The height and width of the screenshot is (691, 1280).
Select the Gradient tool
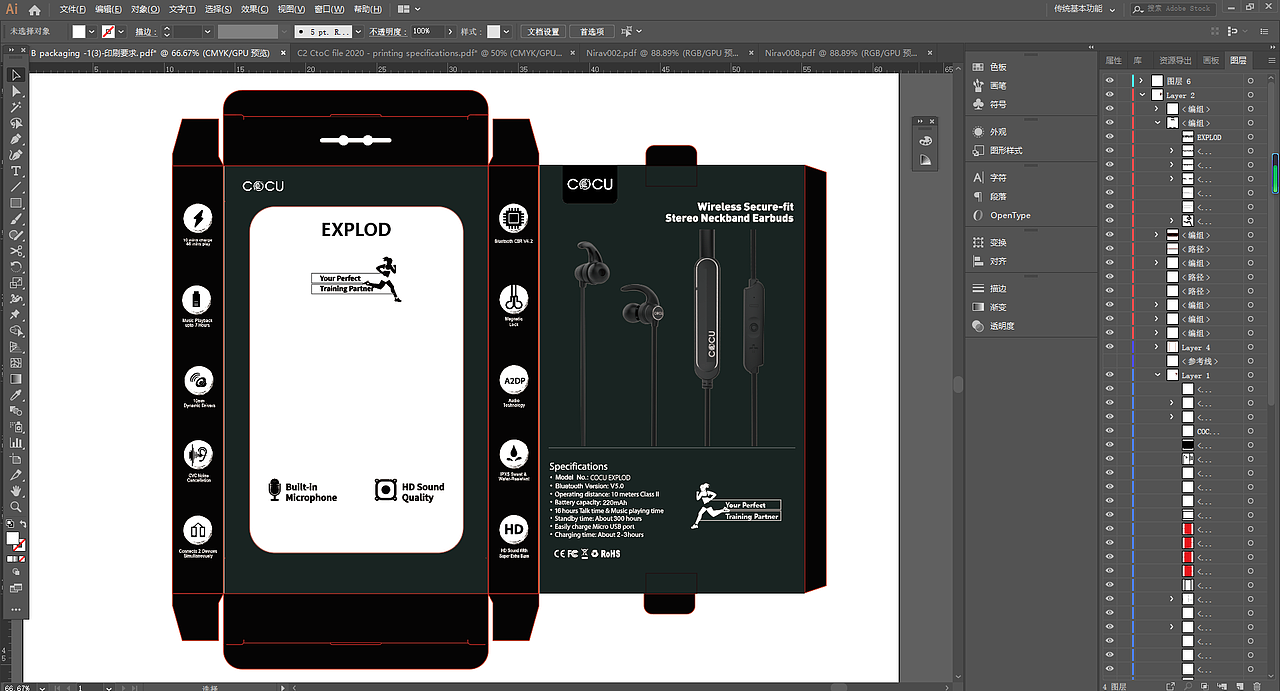[x=16, y=379]
